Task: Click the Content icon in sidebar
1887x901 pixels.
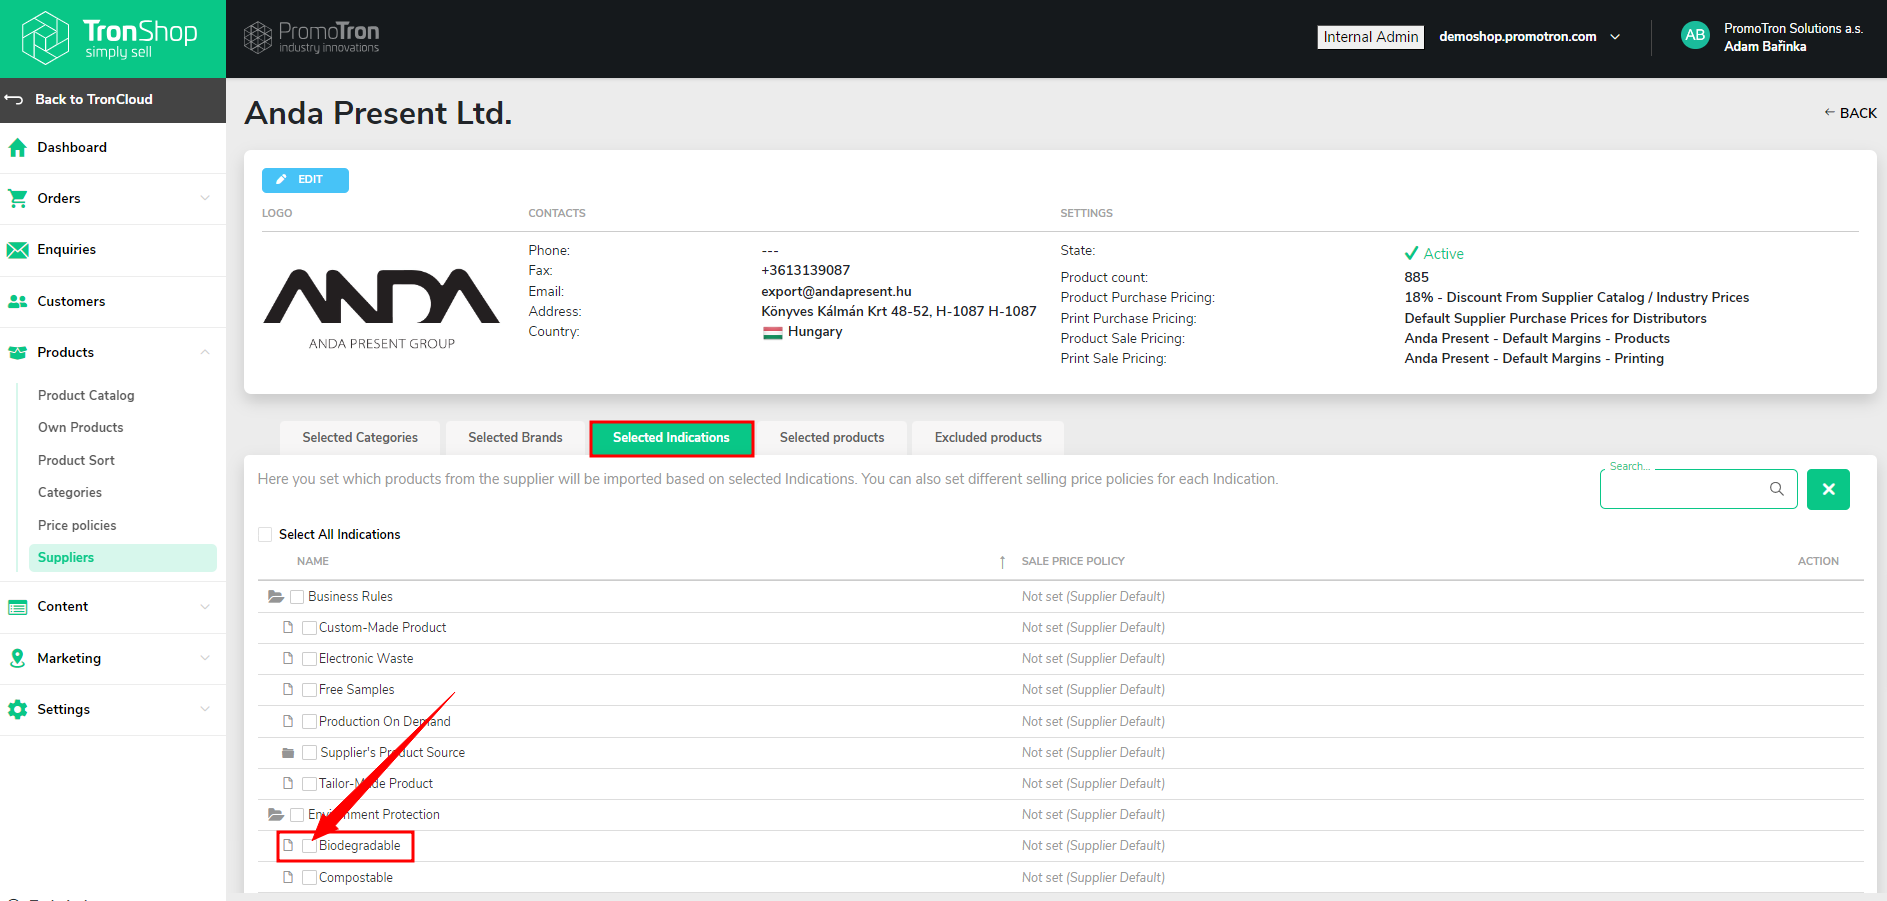Action: [x=17, y=607]
